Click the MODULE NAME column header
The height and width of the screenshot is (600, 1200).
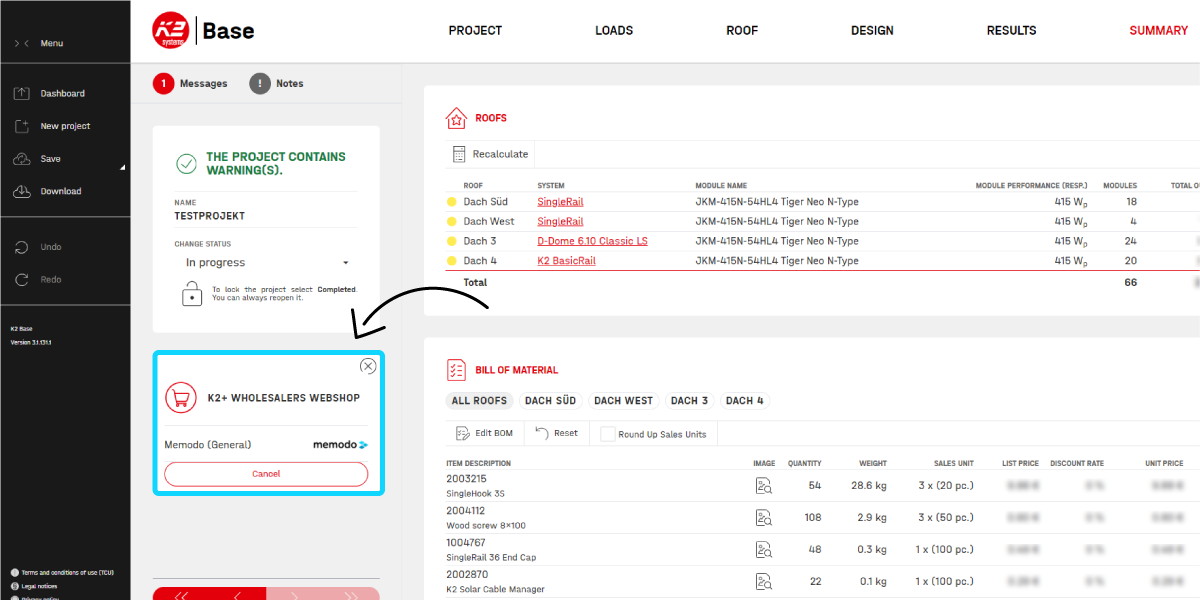point(721,186)
